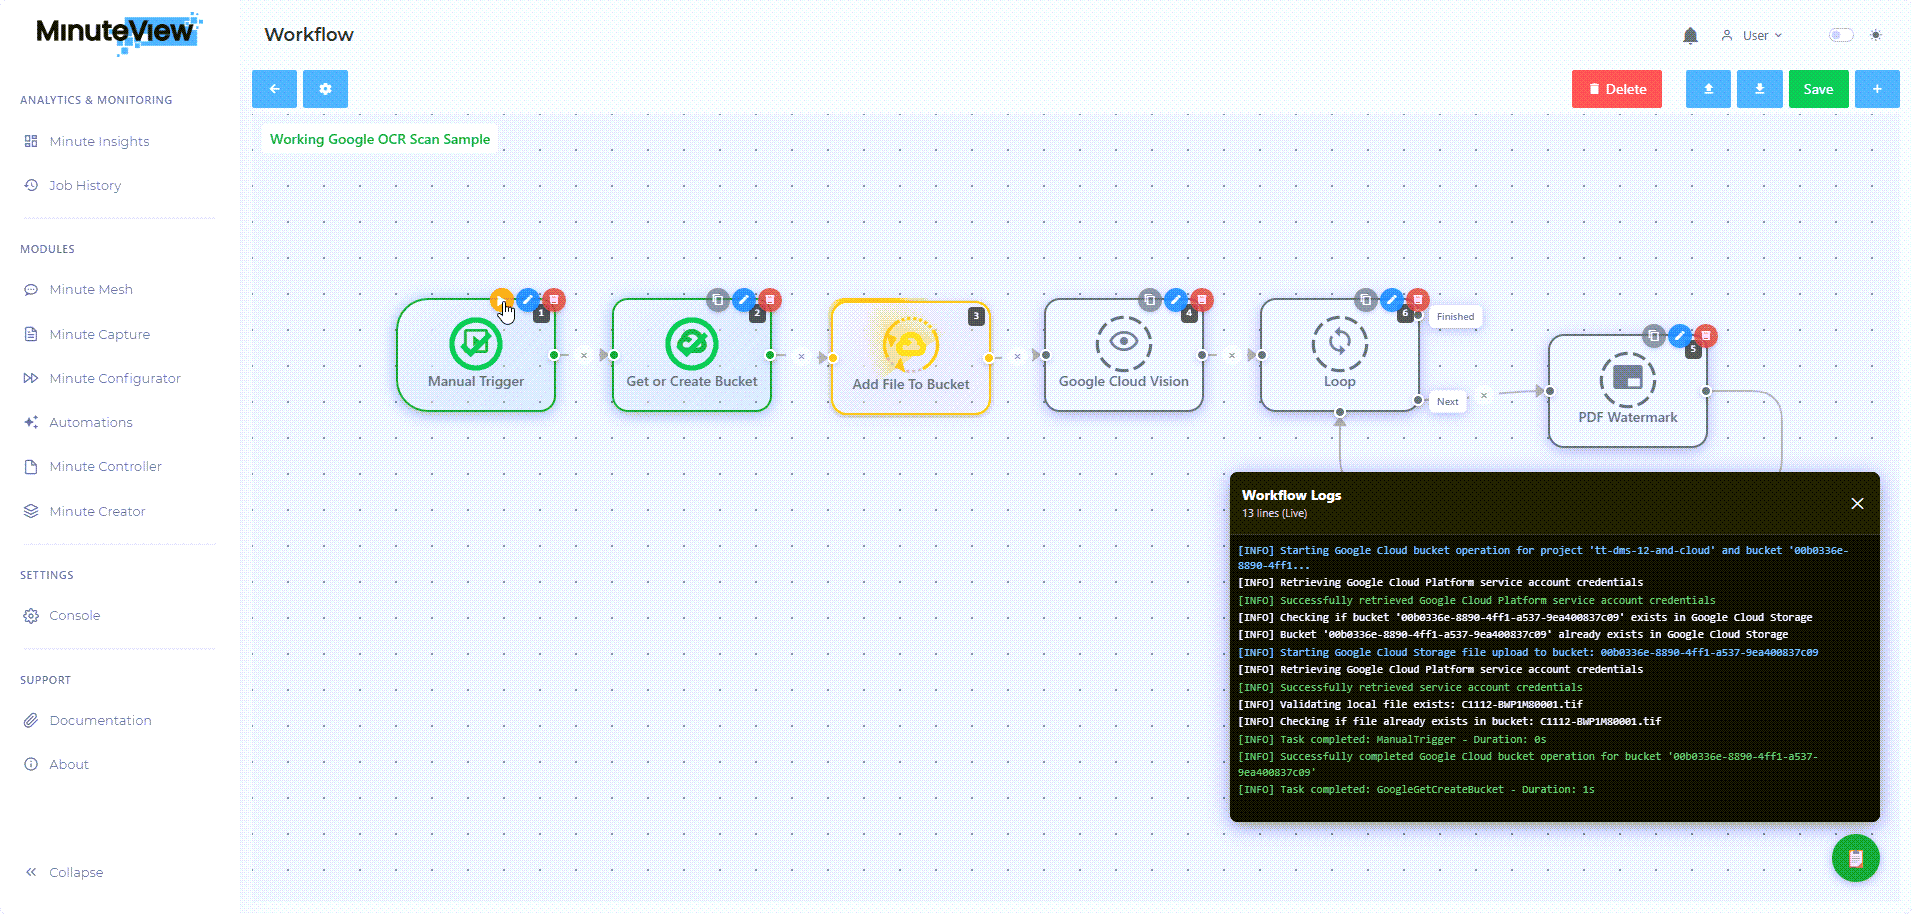Open the User account dropdown
The width and height of the screenshot is (1912, 914).
1753,35
